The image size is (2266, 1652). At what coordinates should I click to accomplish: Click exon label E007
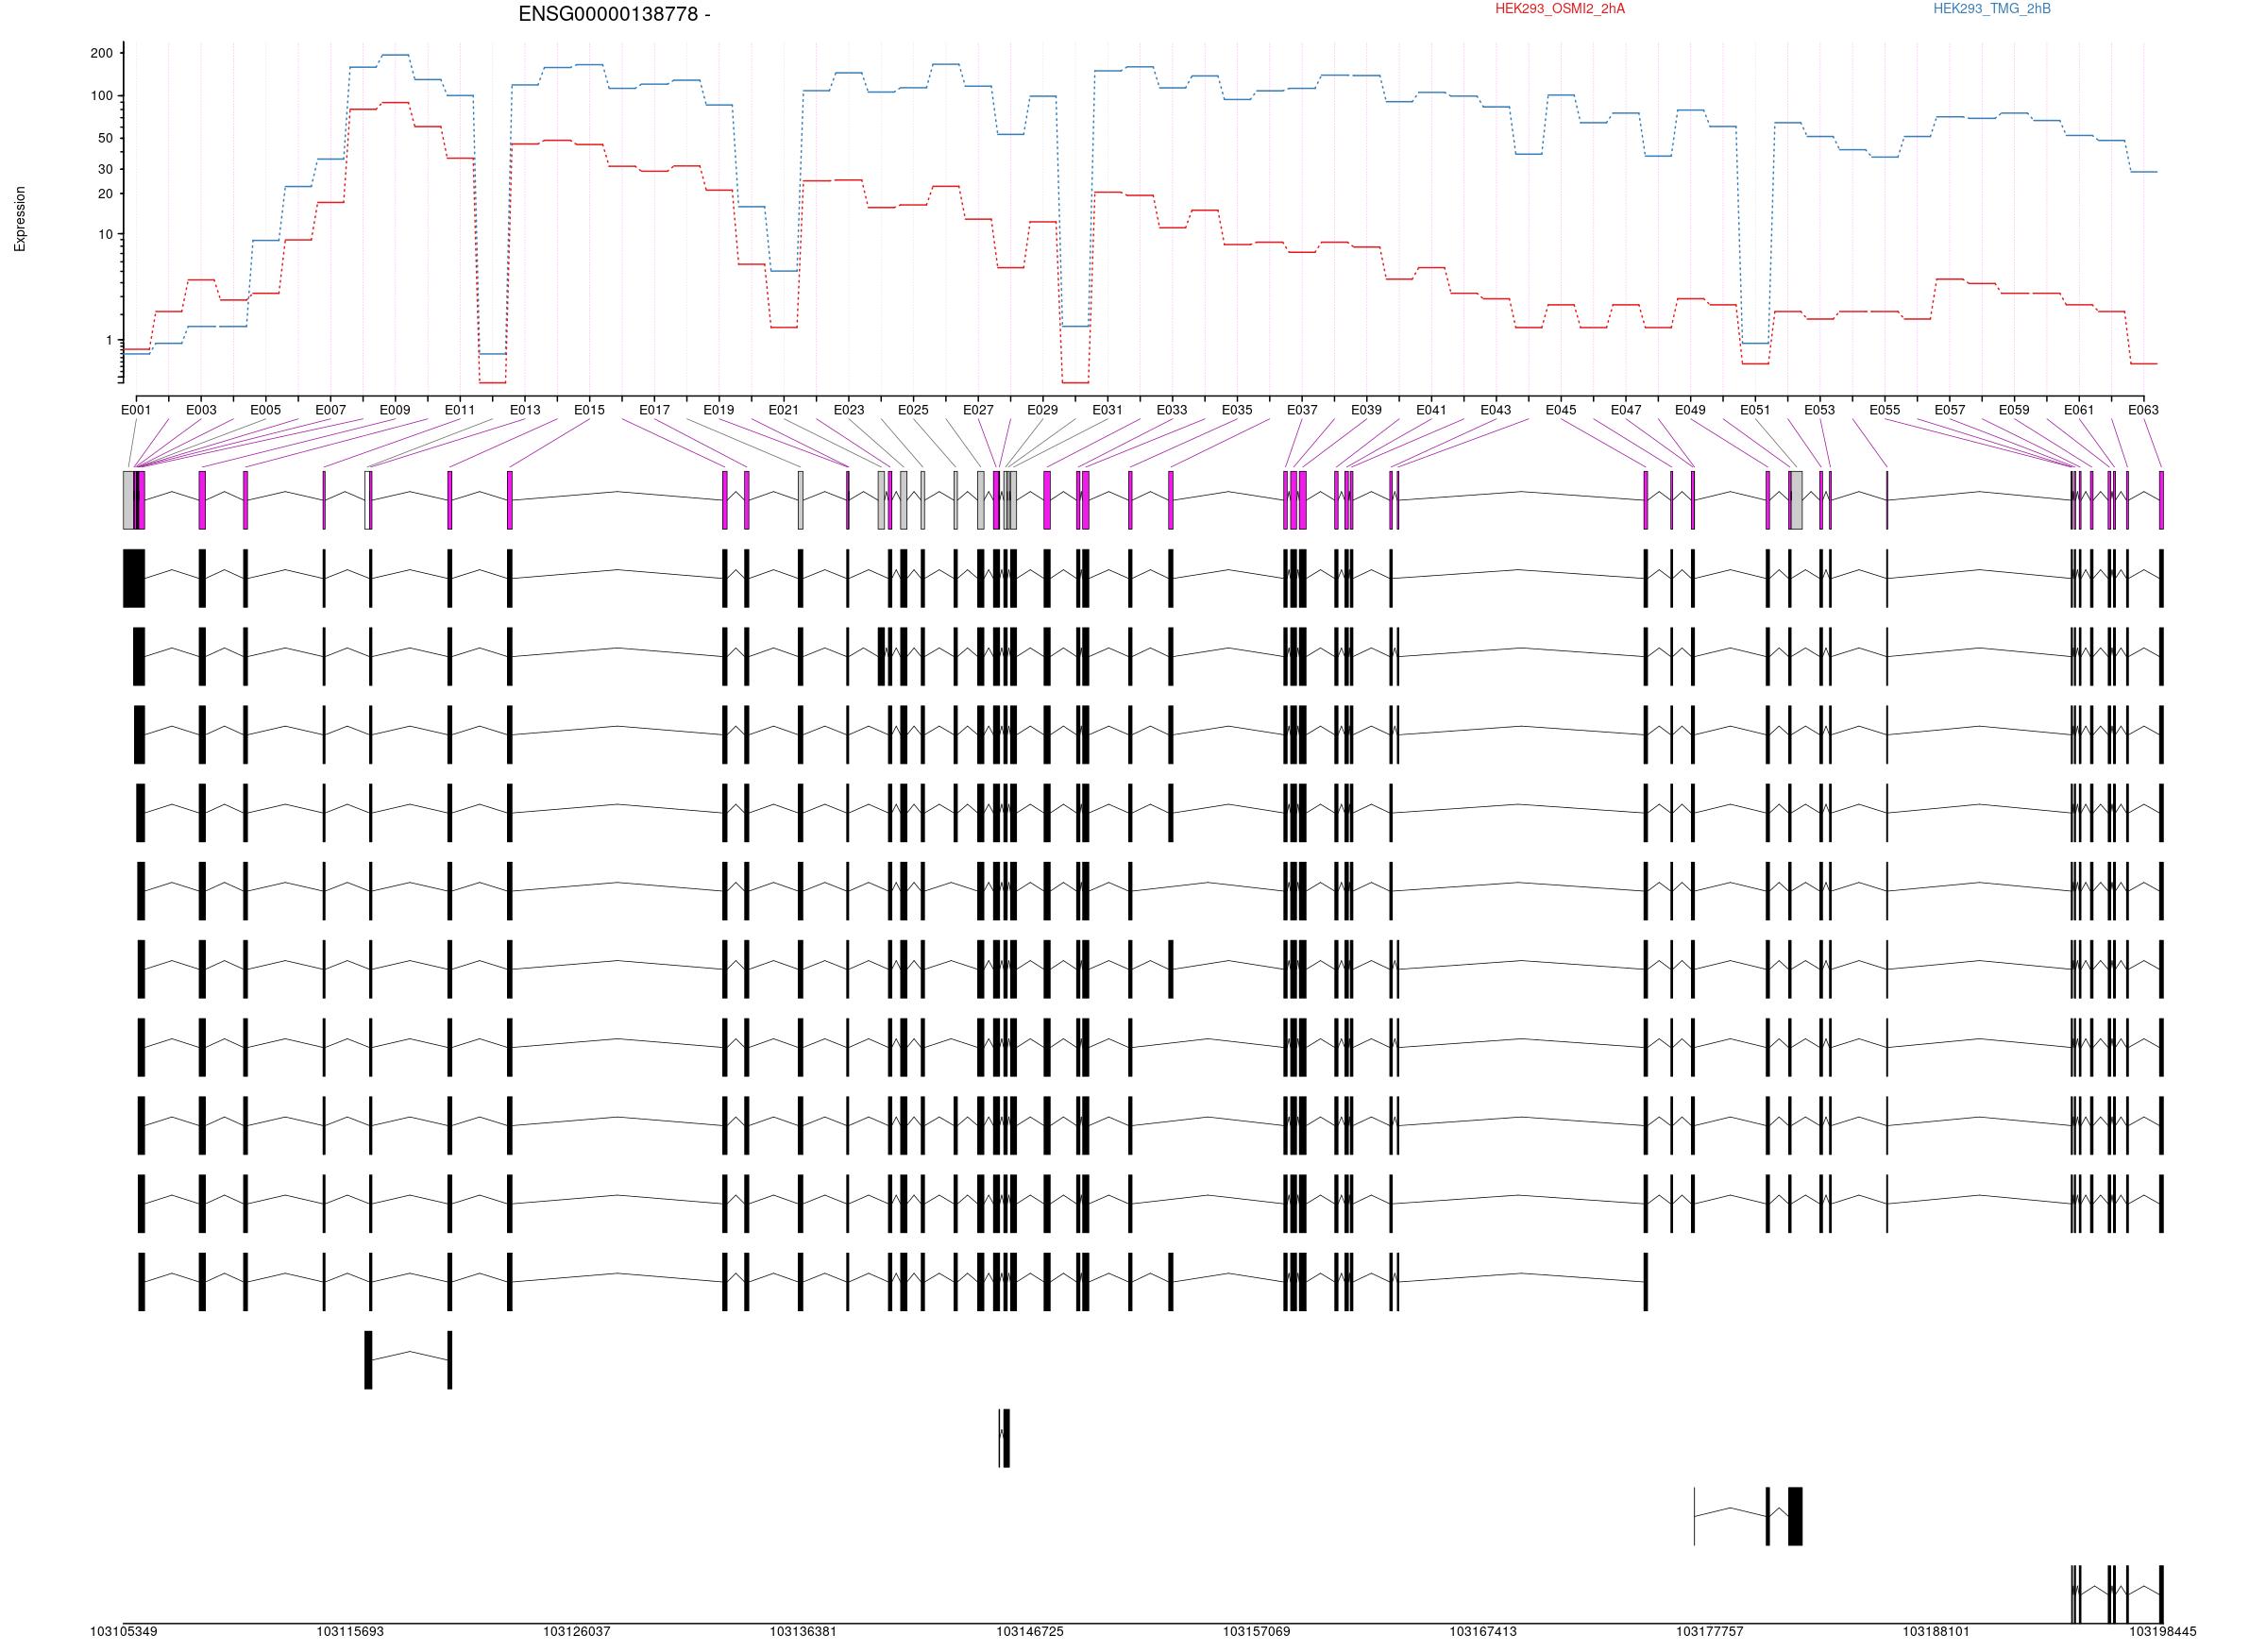click(x=330, y=410)
